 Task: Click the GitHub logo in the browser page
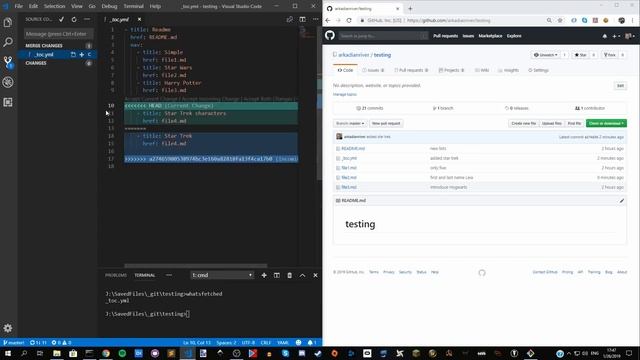pyautogui.click(x=330, y=36)
